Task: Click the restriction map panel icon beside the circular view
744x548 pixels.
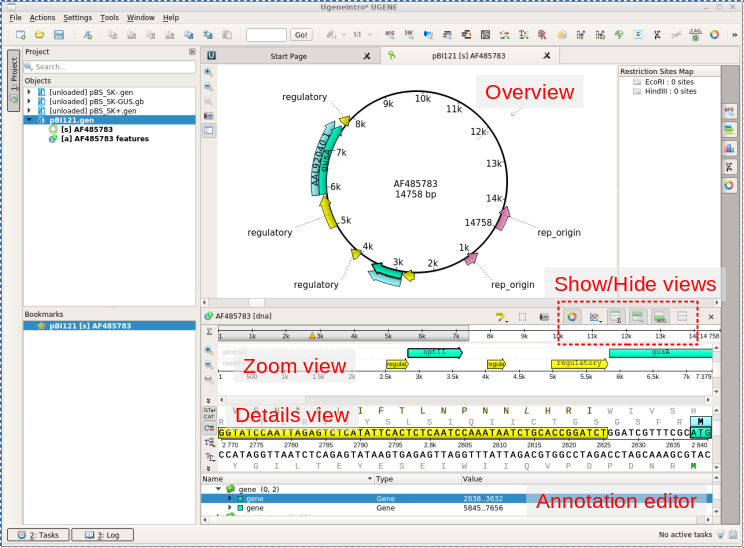Action: click(208, 130)
